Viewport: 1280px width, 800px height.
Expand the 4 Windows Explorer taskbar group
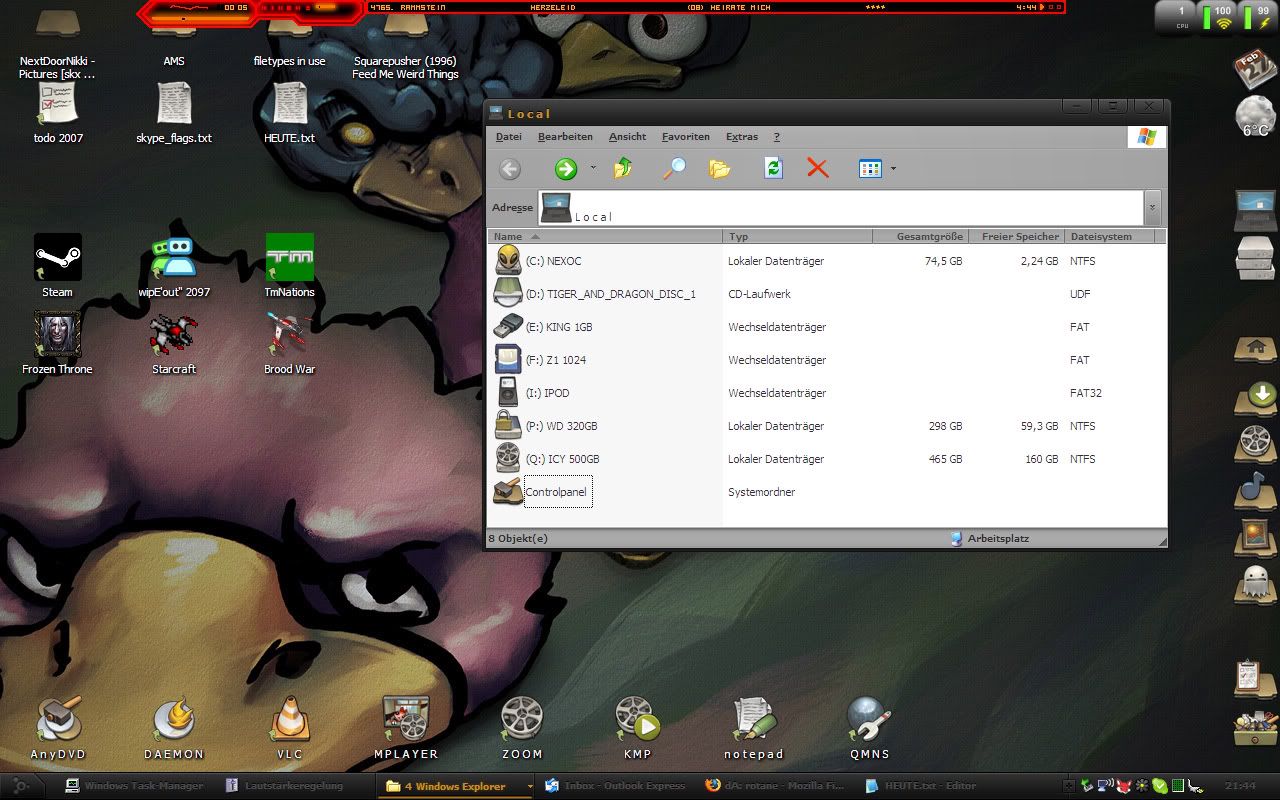pos(455,786)
